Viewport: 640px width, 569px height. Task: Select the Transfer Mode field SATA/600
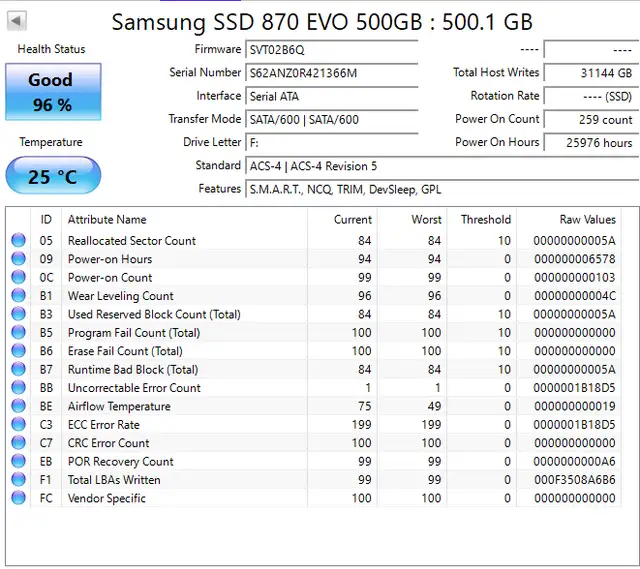[x=332, y=120]
